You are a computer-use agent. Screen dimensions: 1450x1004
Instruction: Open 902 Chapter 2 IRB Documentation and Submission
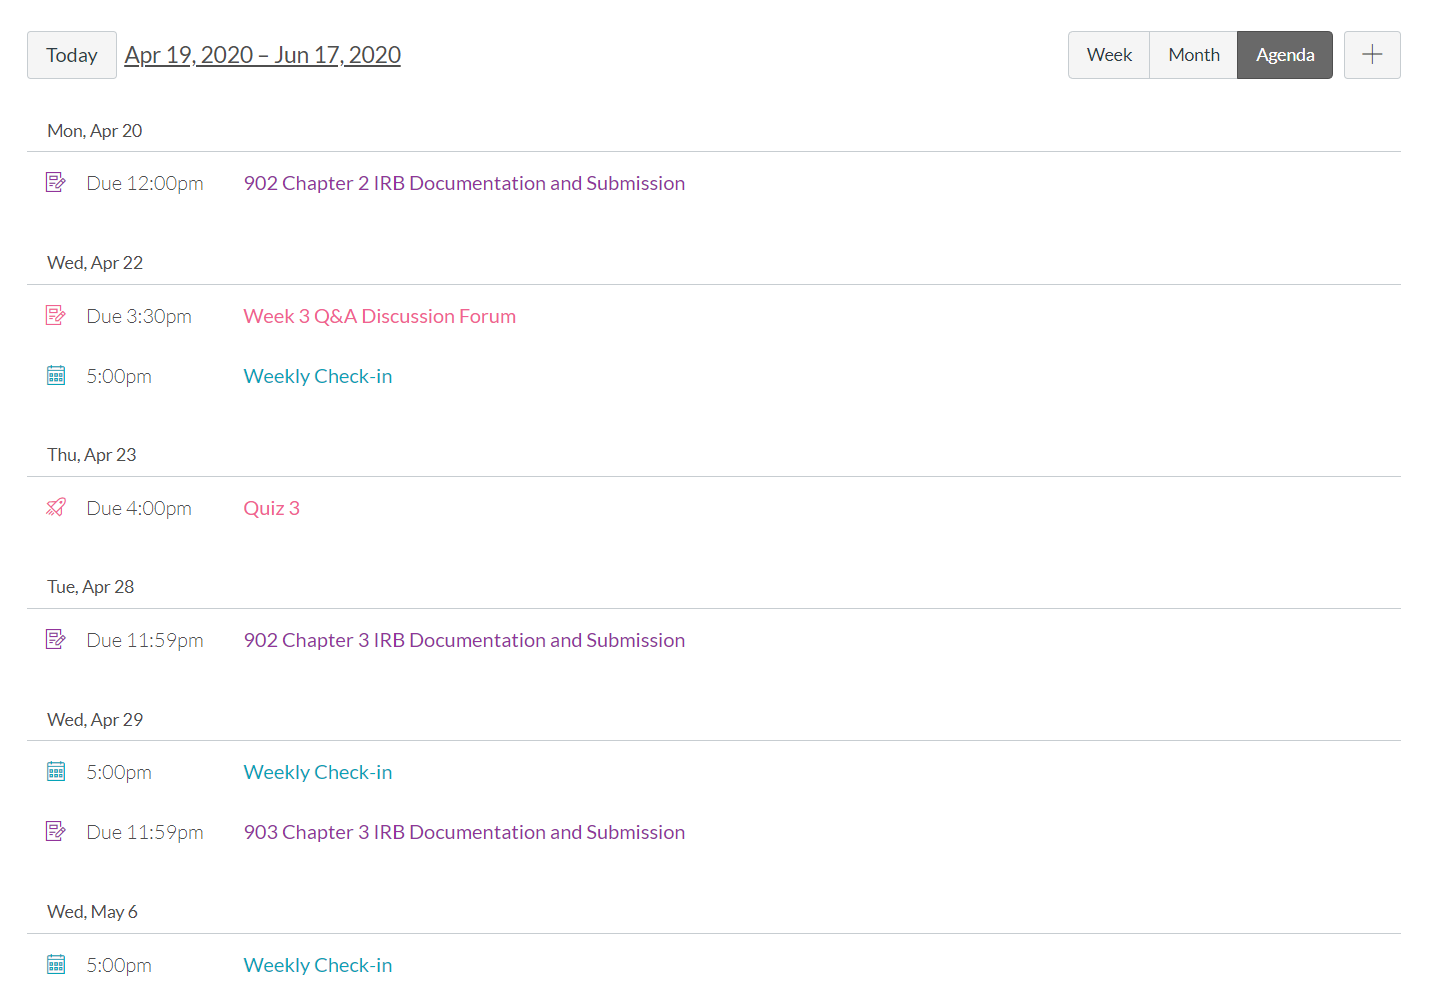click(464, 183)
